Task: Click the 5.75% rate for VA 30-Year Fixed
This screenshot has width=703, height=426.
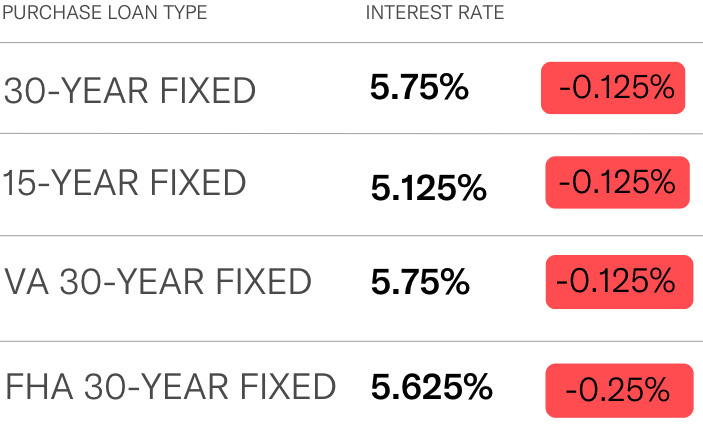Action: (420, 282)
